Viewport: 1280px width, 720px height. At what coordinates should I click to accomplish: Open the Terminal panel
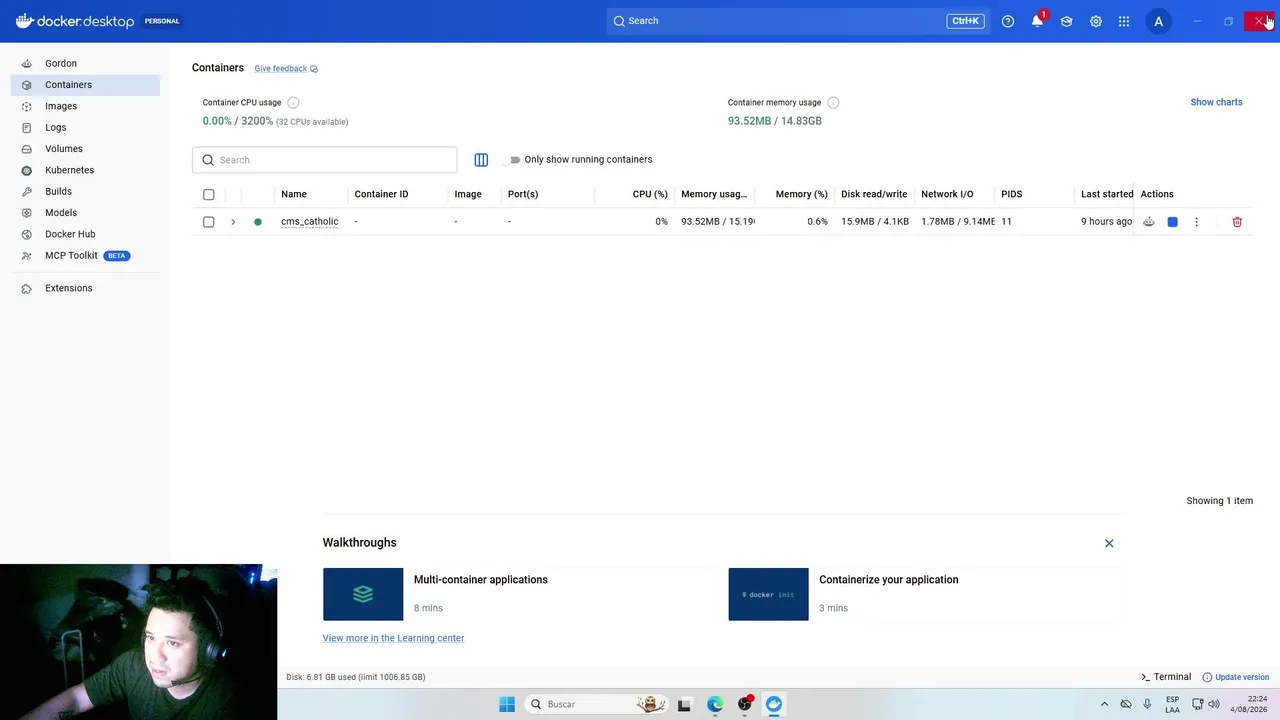(1166, 677)
